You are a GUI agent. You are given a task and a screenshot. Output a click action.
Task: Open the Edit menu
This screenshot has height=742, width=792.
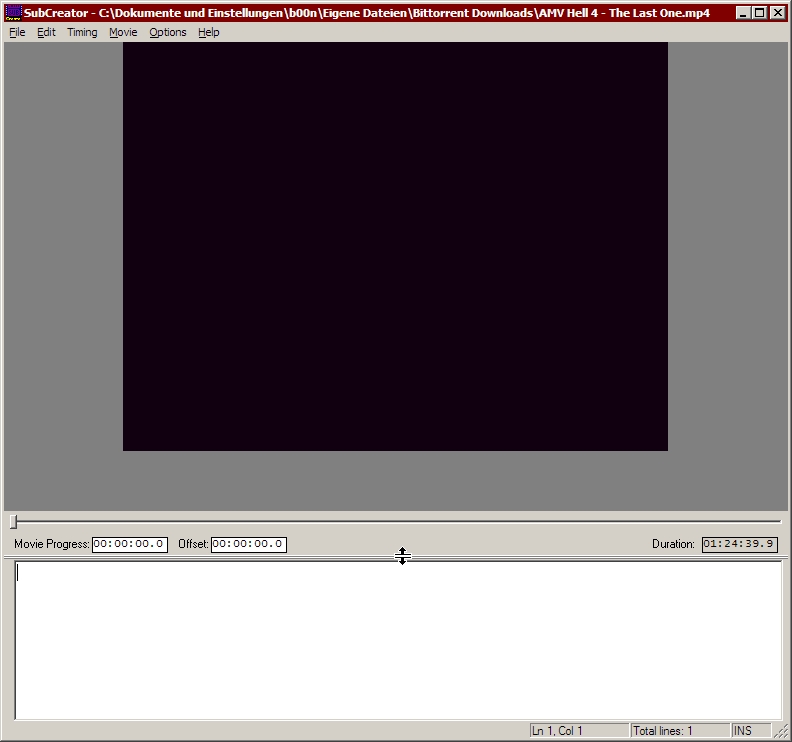(x=46, y=32)
